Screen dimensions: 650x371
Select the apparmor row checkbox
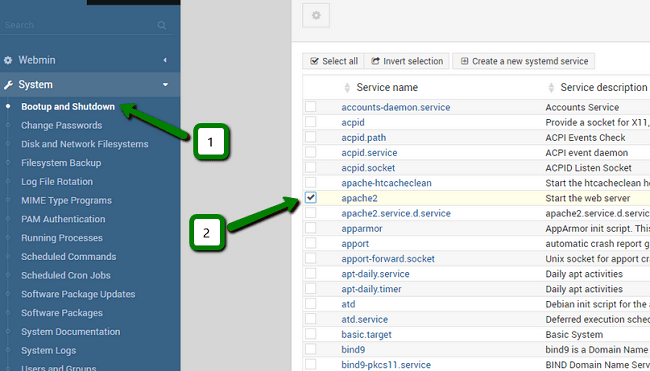point(310,228)
